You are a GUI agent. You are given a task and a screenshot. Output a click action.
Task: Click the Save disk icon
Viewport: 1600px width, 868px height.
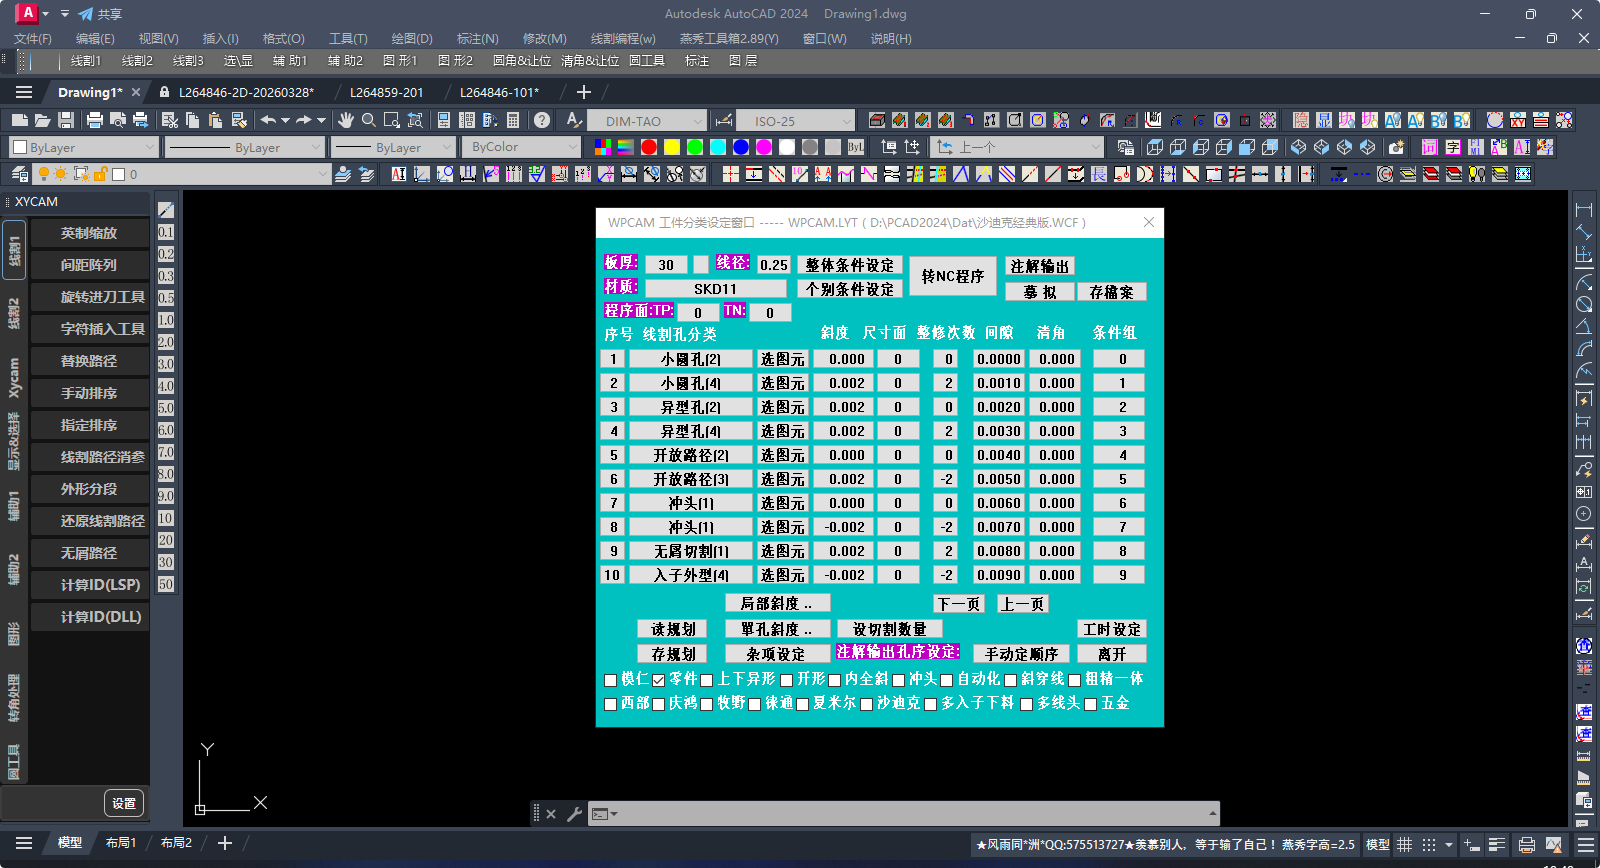point(66,120)
